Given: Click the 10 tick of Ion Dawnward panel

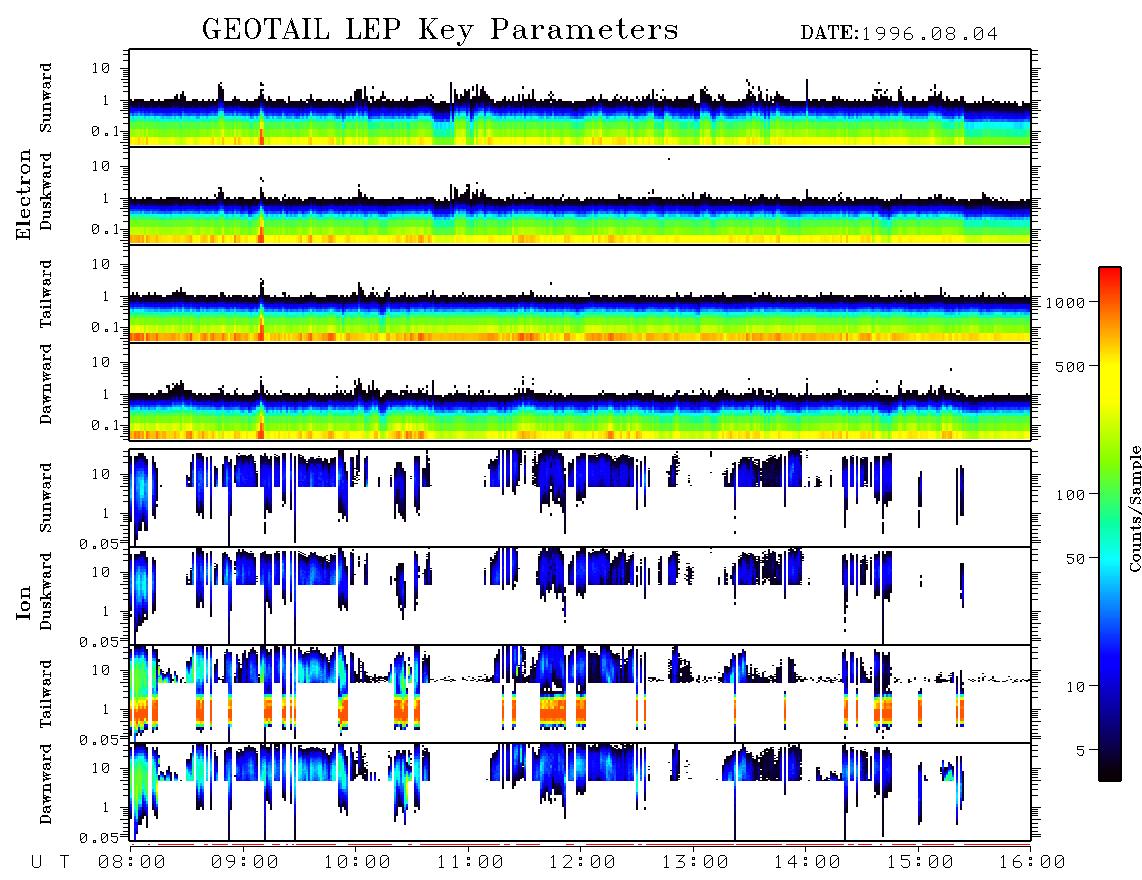Looking at the screenshot, I should click(x=101, y=769).
